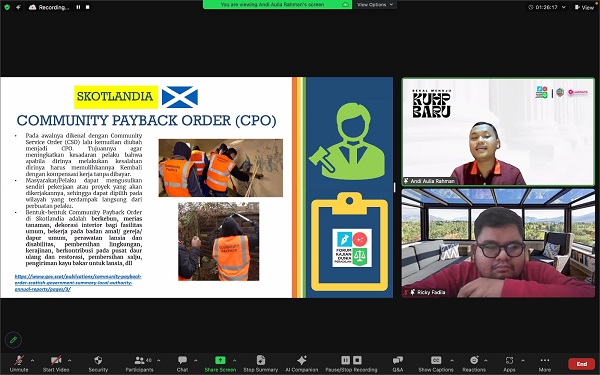Open AI Companion sparkle icon

point(302,360)
